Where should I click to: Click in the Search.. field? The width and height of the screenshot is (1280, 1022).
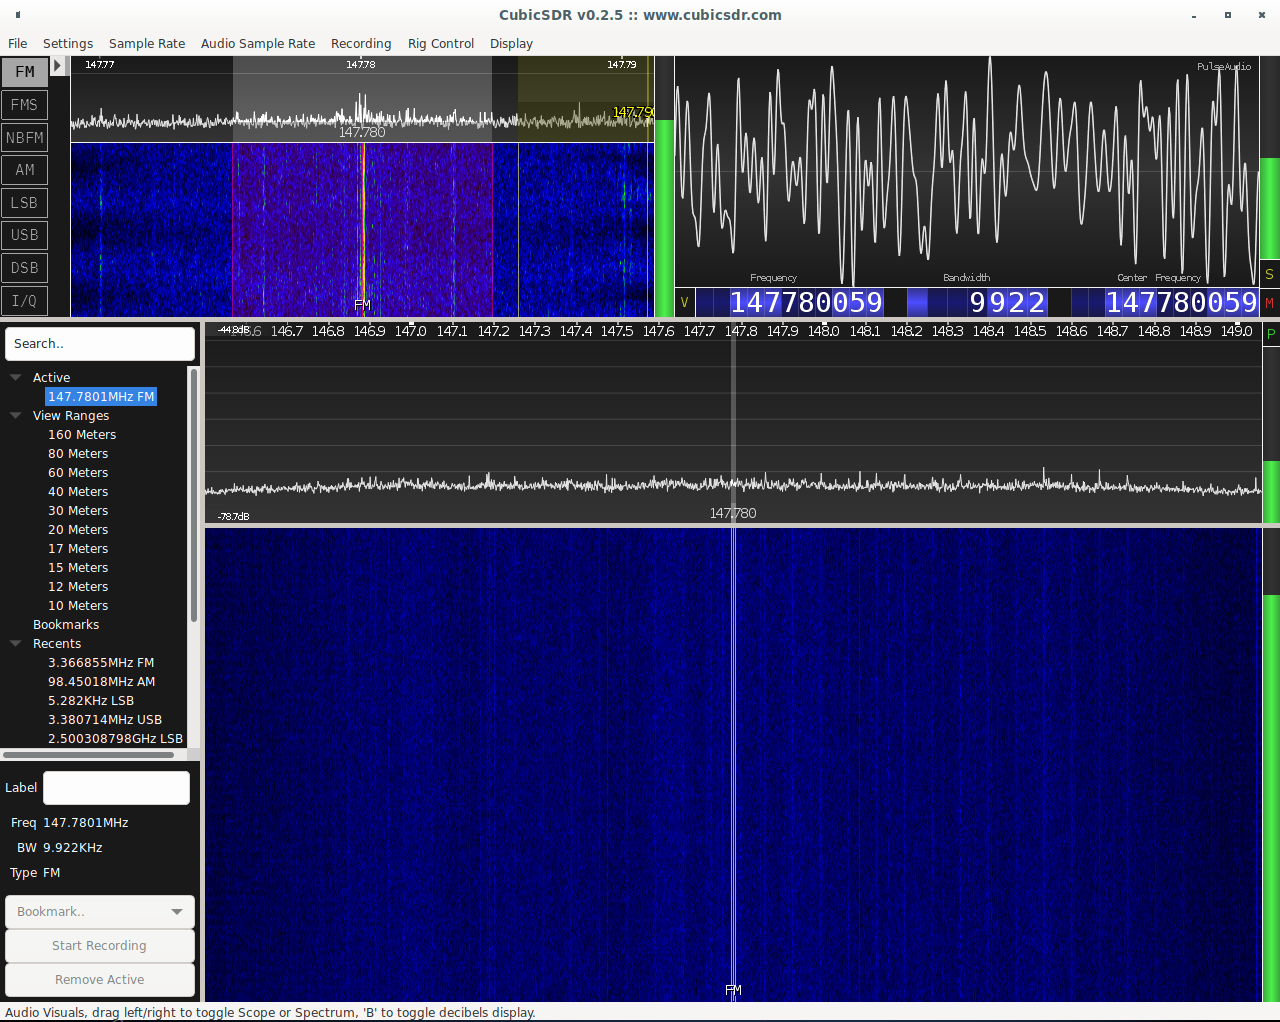tap(100, 344)
